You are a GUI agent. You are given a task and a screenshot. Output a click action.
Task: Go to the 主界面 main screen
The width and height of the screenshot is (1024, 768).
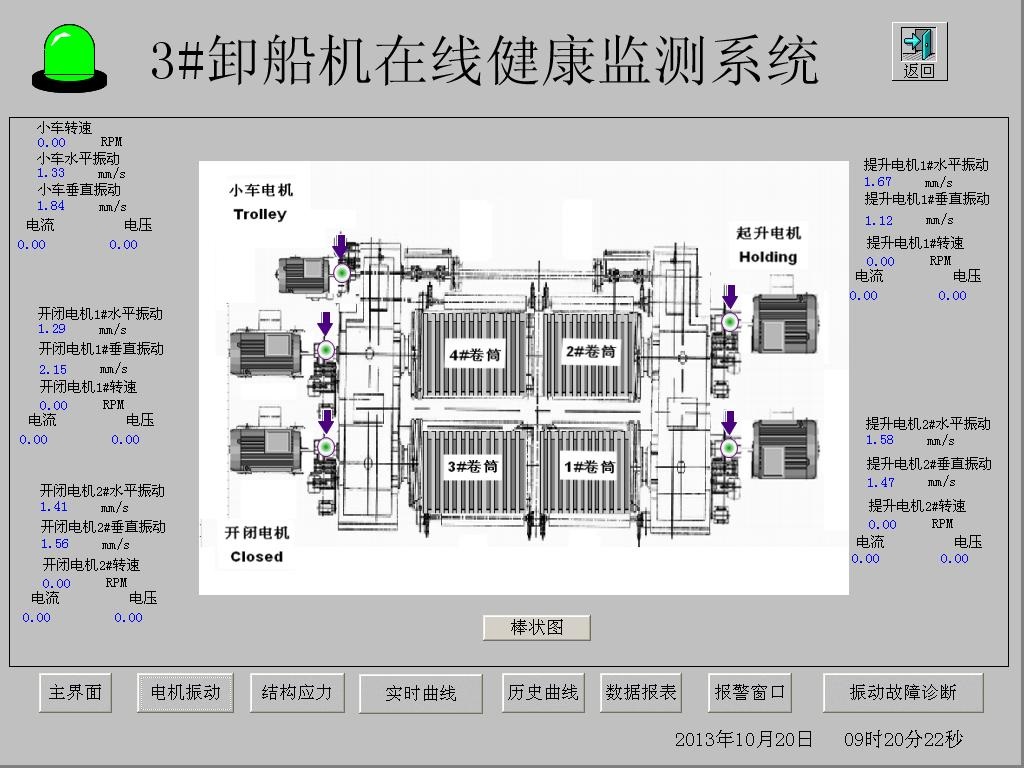(x=75, y=692)
